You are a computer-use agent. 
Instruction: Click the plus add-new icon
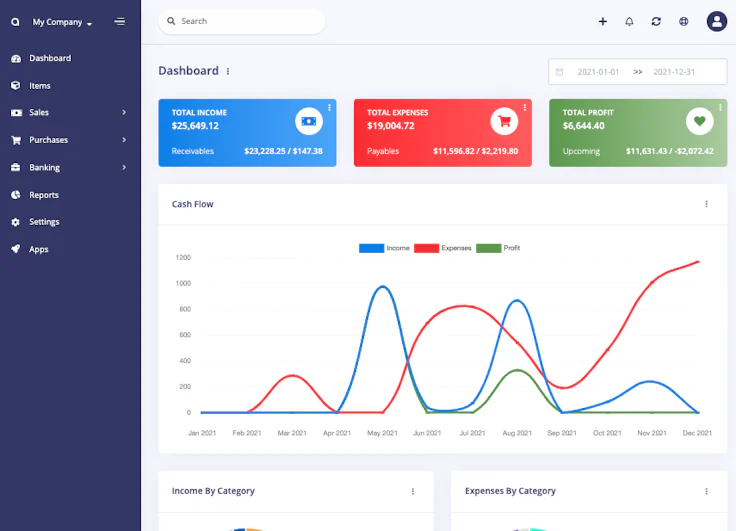coord(603,22)
